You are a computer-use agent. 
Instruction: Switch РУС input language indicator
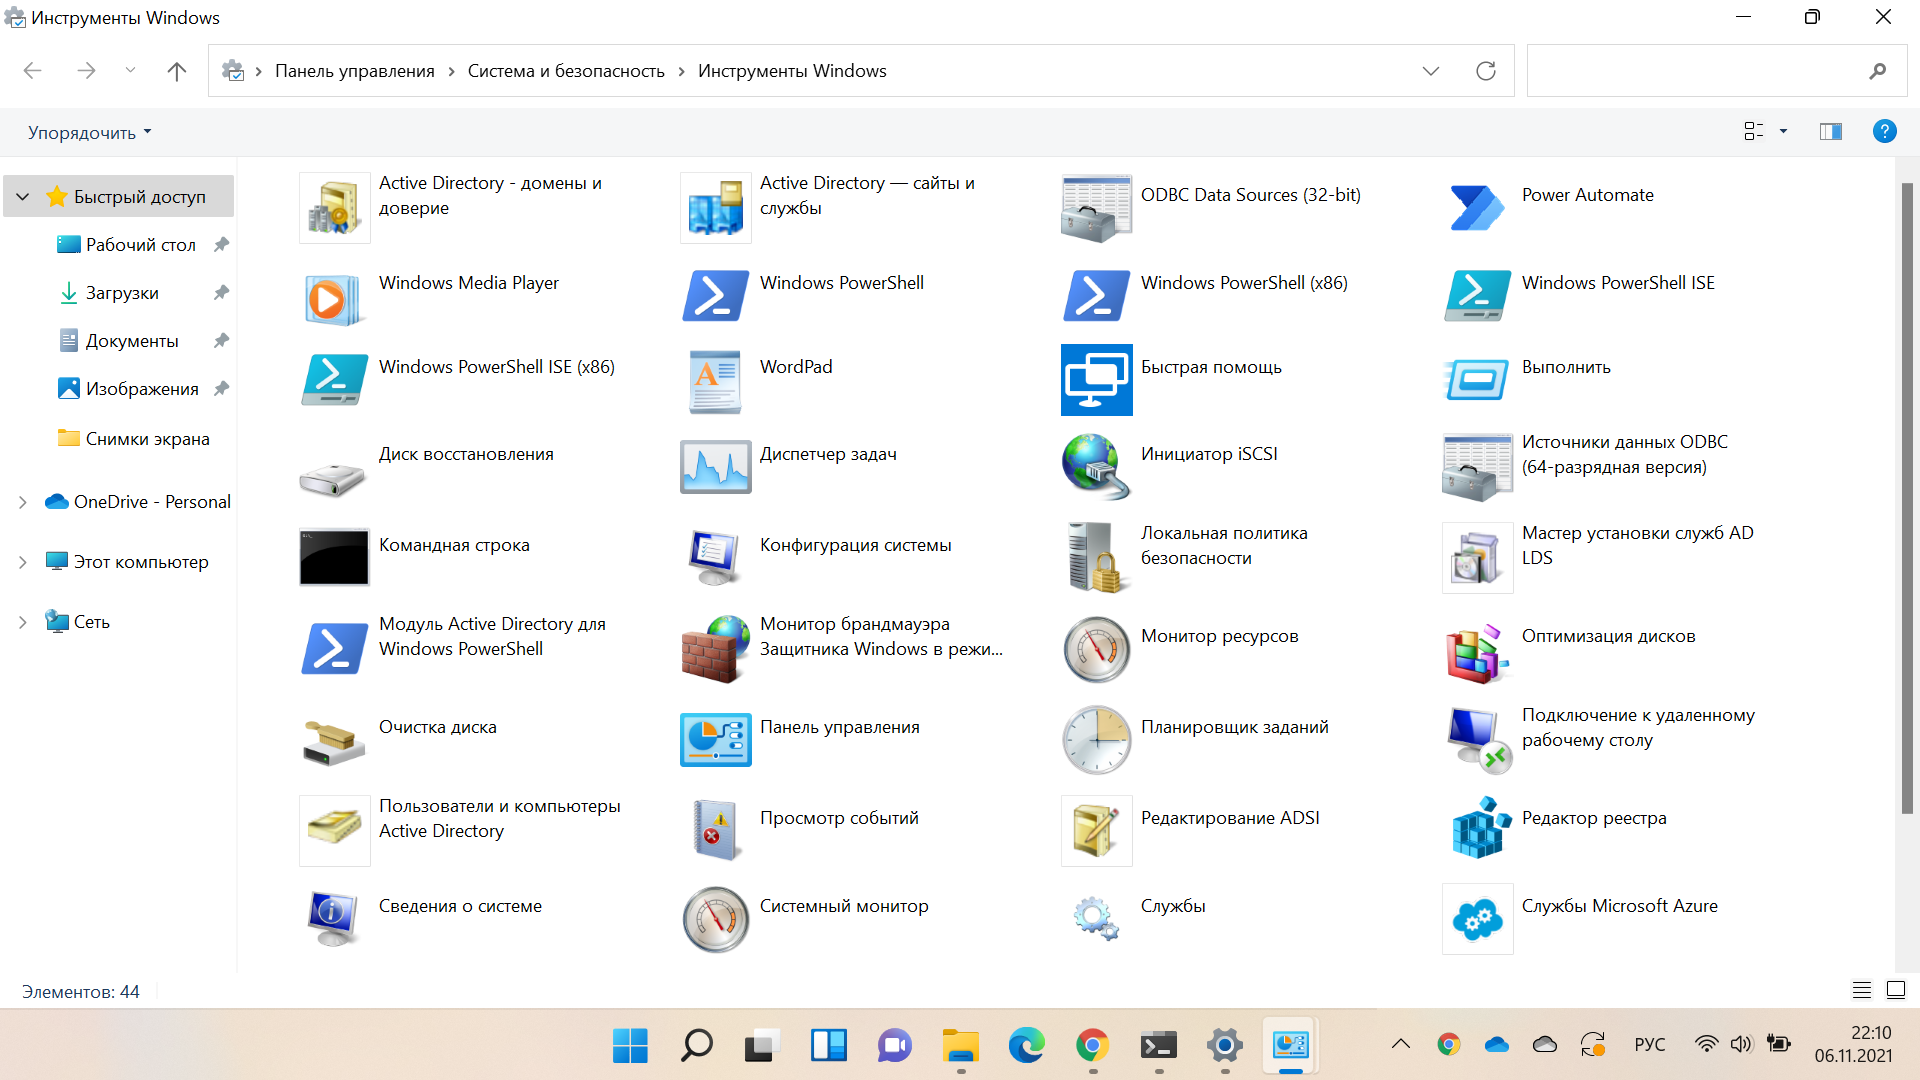pos(1649,1045)
